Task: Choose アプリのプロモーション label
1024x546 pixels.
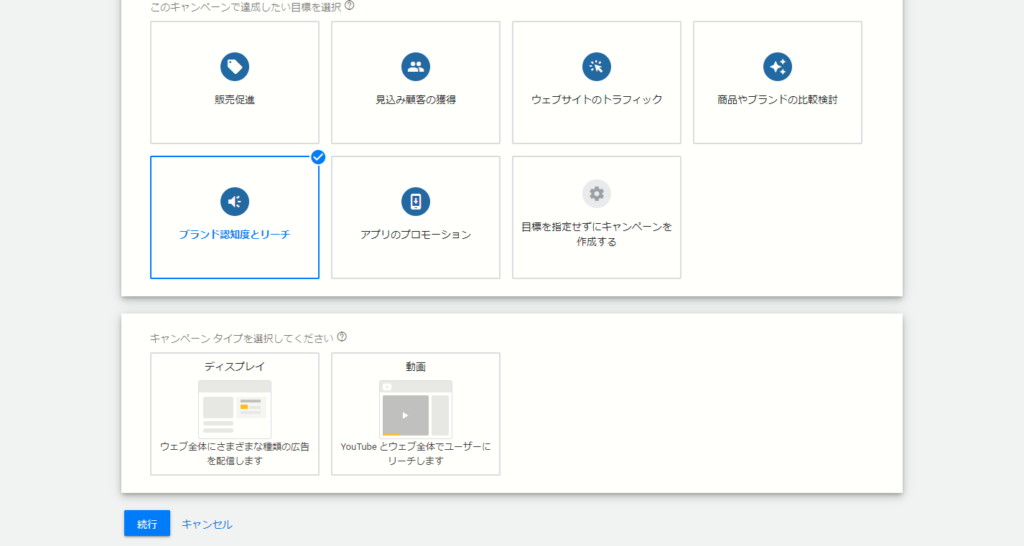Action: pyautogui.click(x=415, y=234)
